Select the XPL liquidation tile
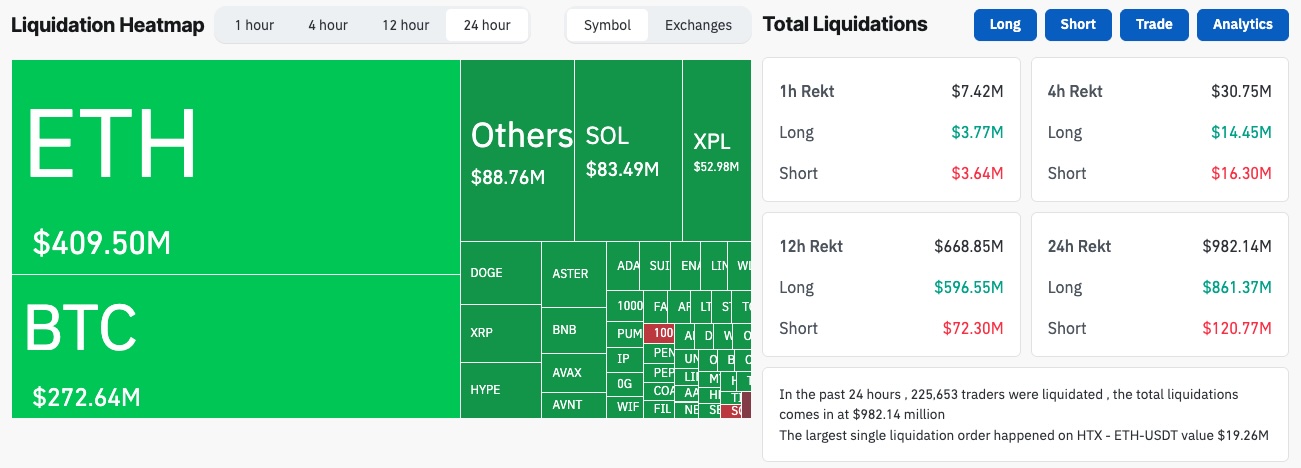 coord(716,150)
